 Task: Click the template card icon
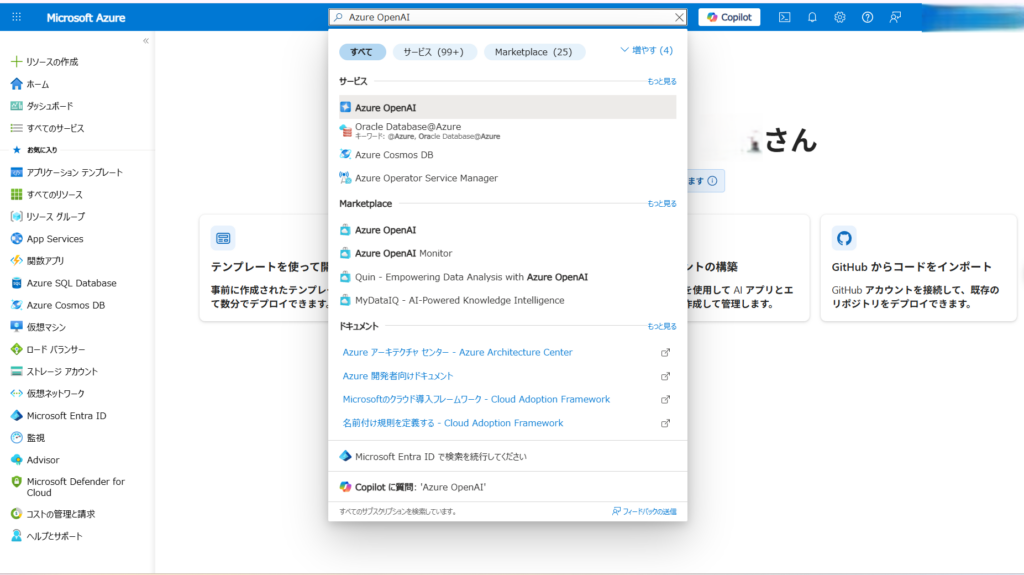(223, 238)
